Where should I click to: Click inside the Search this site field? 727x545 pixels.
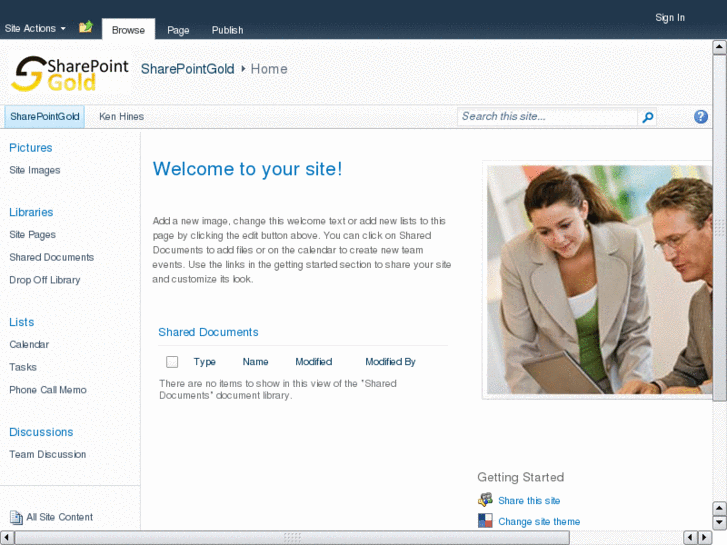coord(547,116)
